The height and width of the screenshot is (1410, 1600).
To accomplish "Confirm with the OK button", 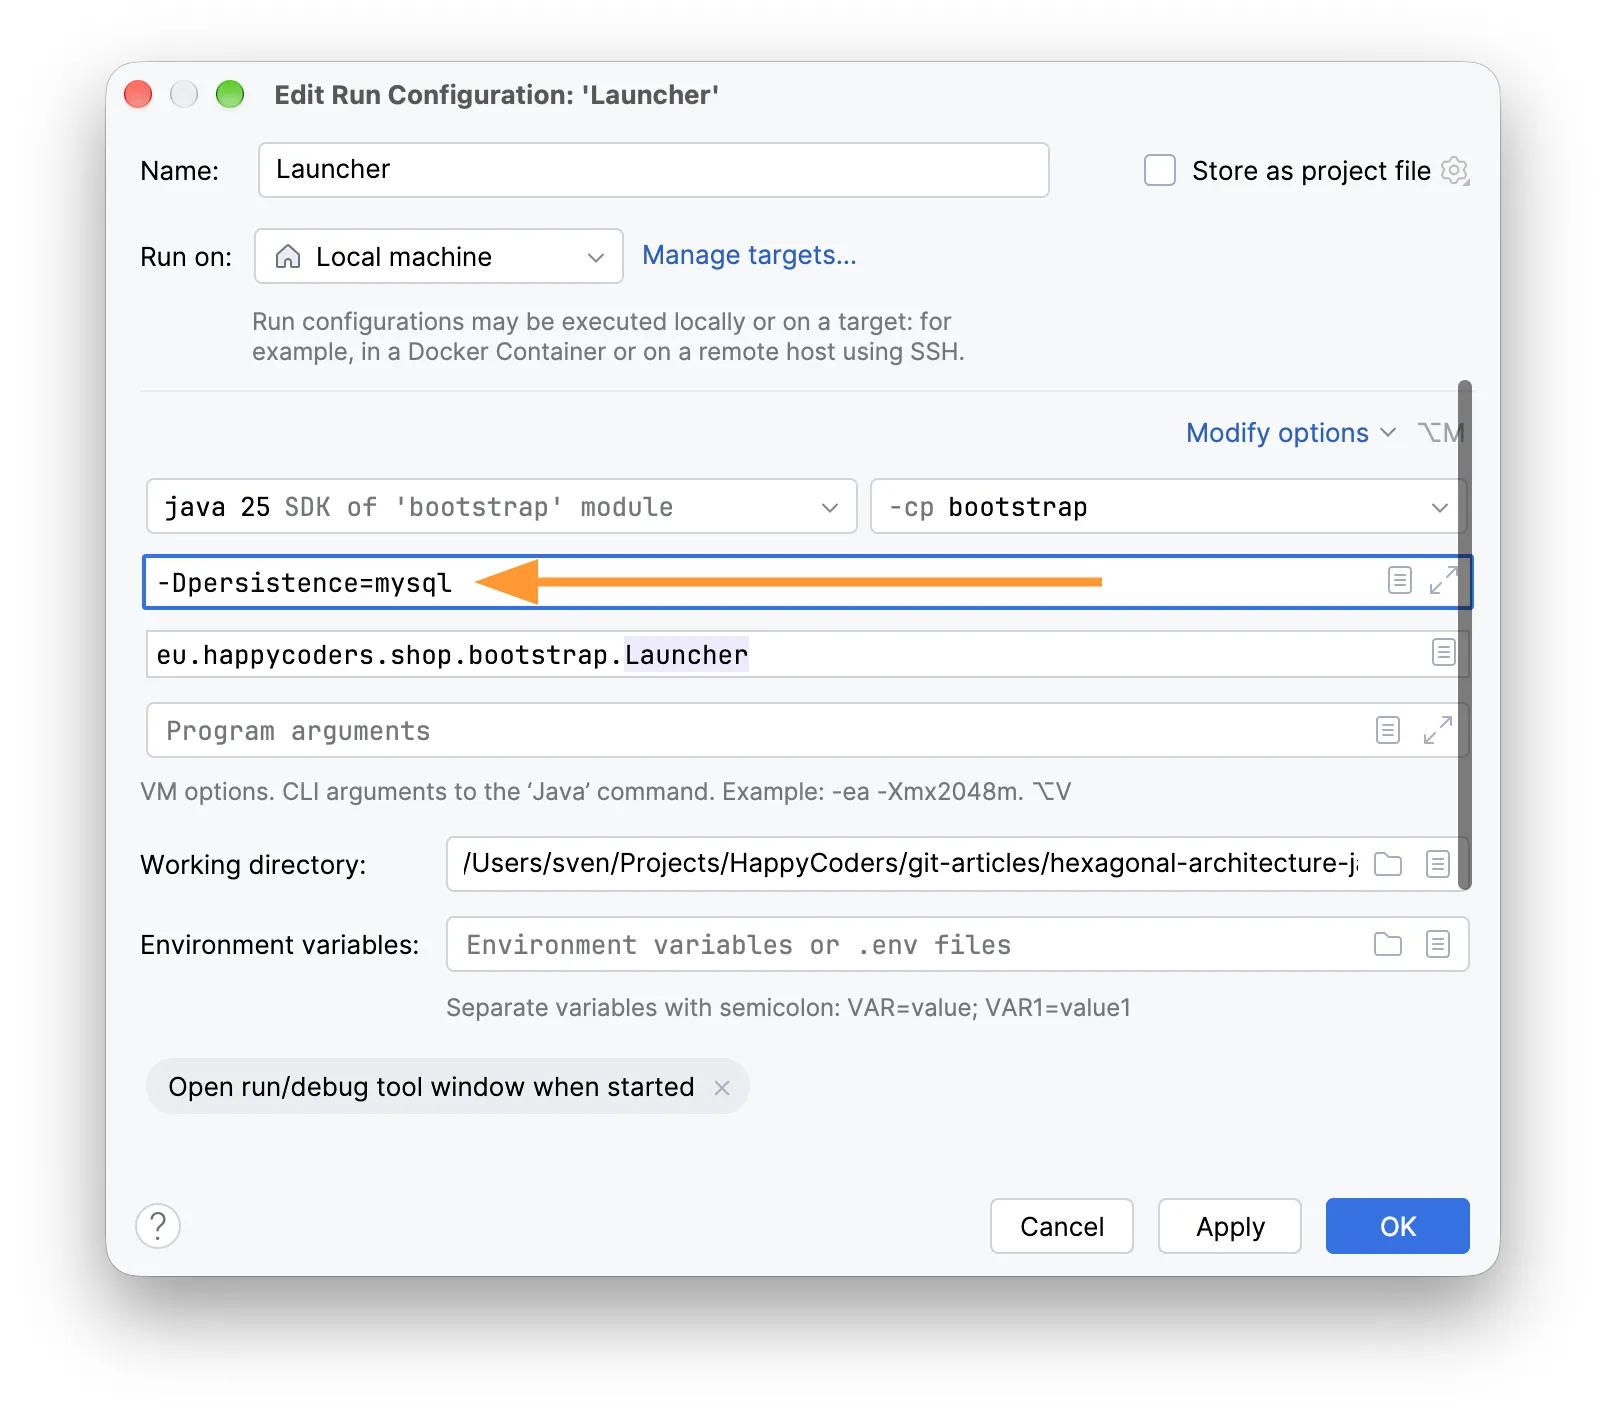I will coord(1398,1226).
